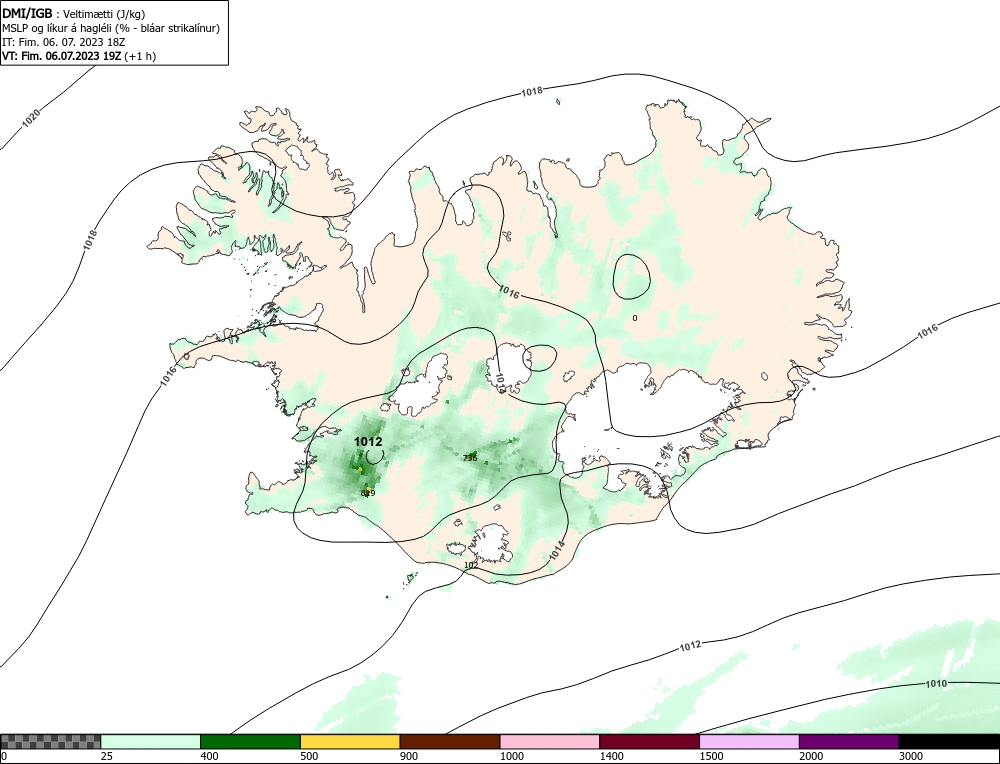
Task: Click the 1018 isobar label west of Westfjords
Action: click(90, 239)
